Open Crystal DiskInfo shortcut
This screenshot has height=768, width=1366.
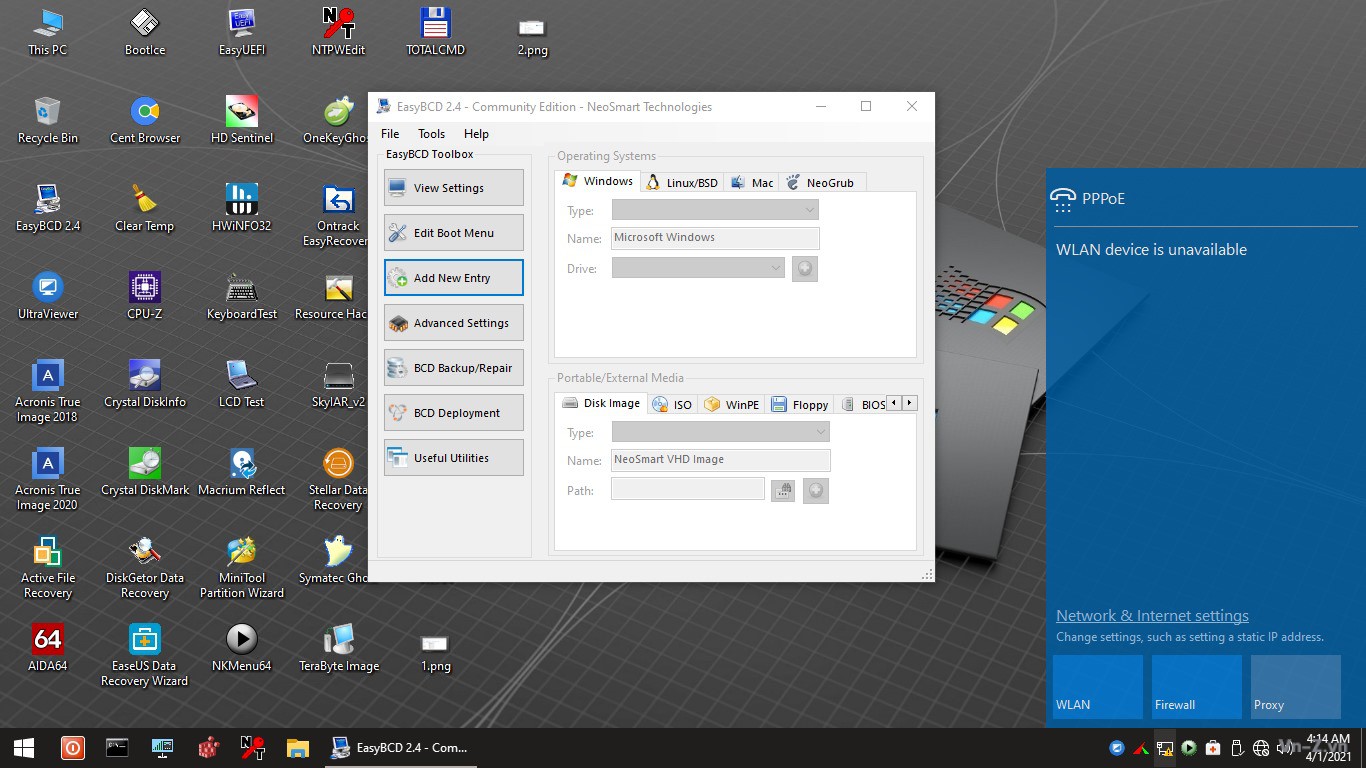click(145, 384)
